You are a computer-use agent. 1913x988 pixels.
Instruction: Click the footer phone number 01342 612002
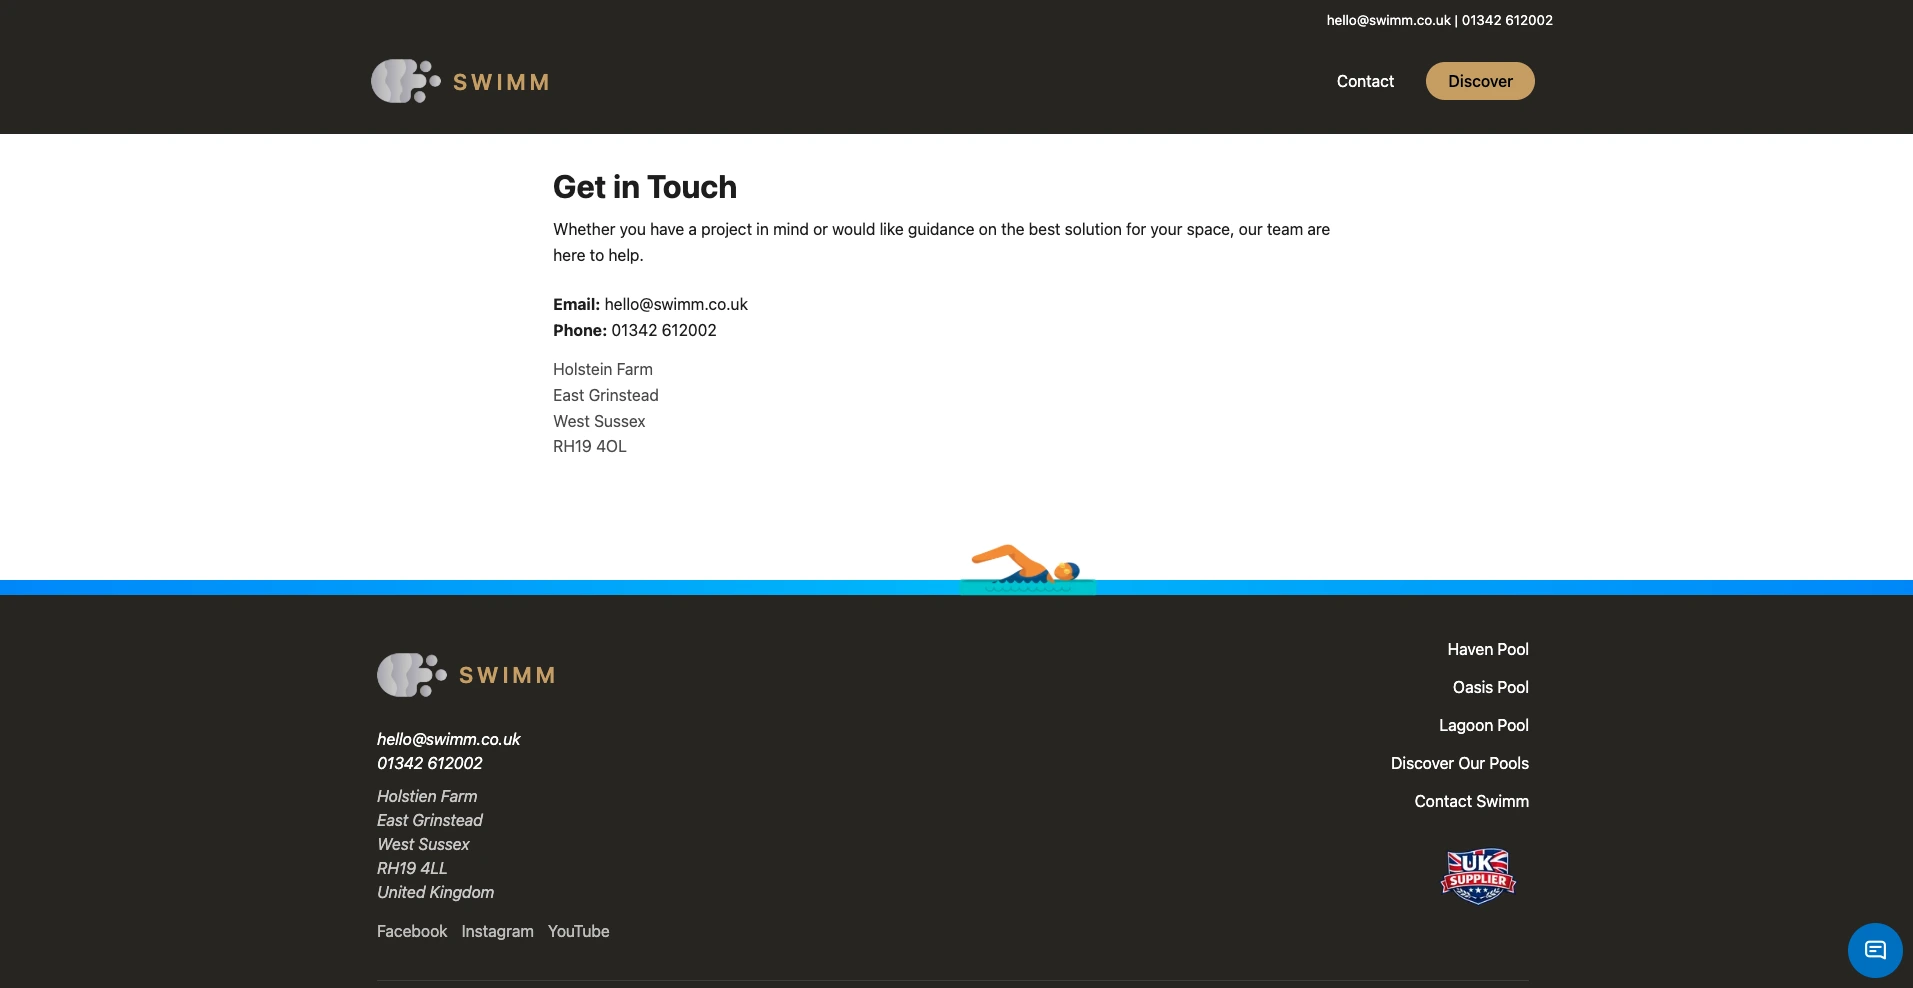click(430, 763)
